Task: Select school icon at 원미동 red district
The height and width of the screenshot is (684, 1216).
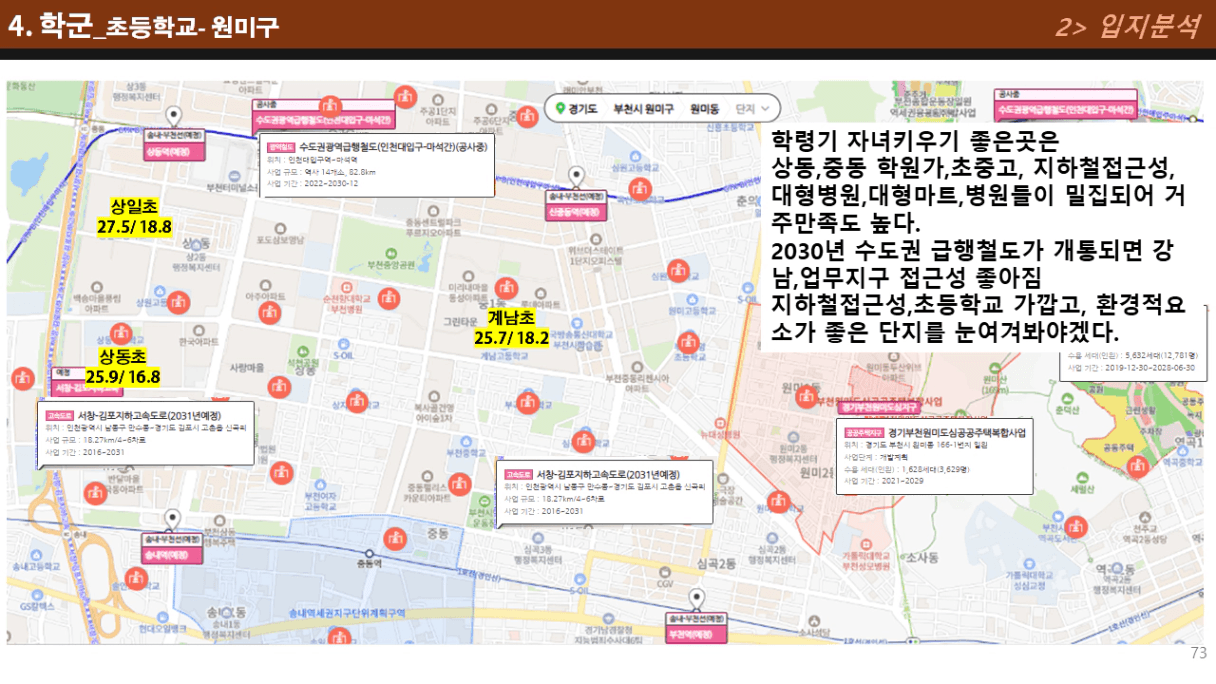Action: pos(804,395)
